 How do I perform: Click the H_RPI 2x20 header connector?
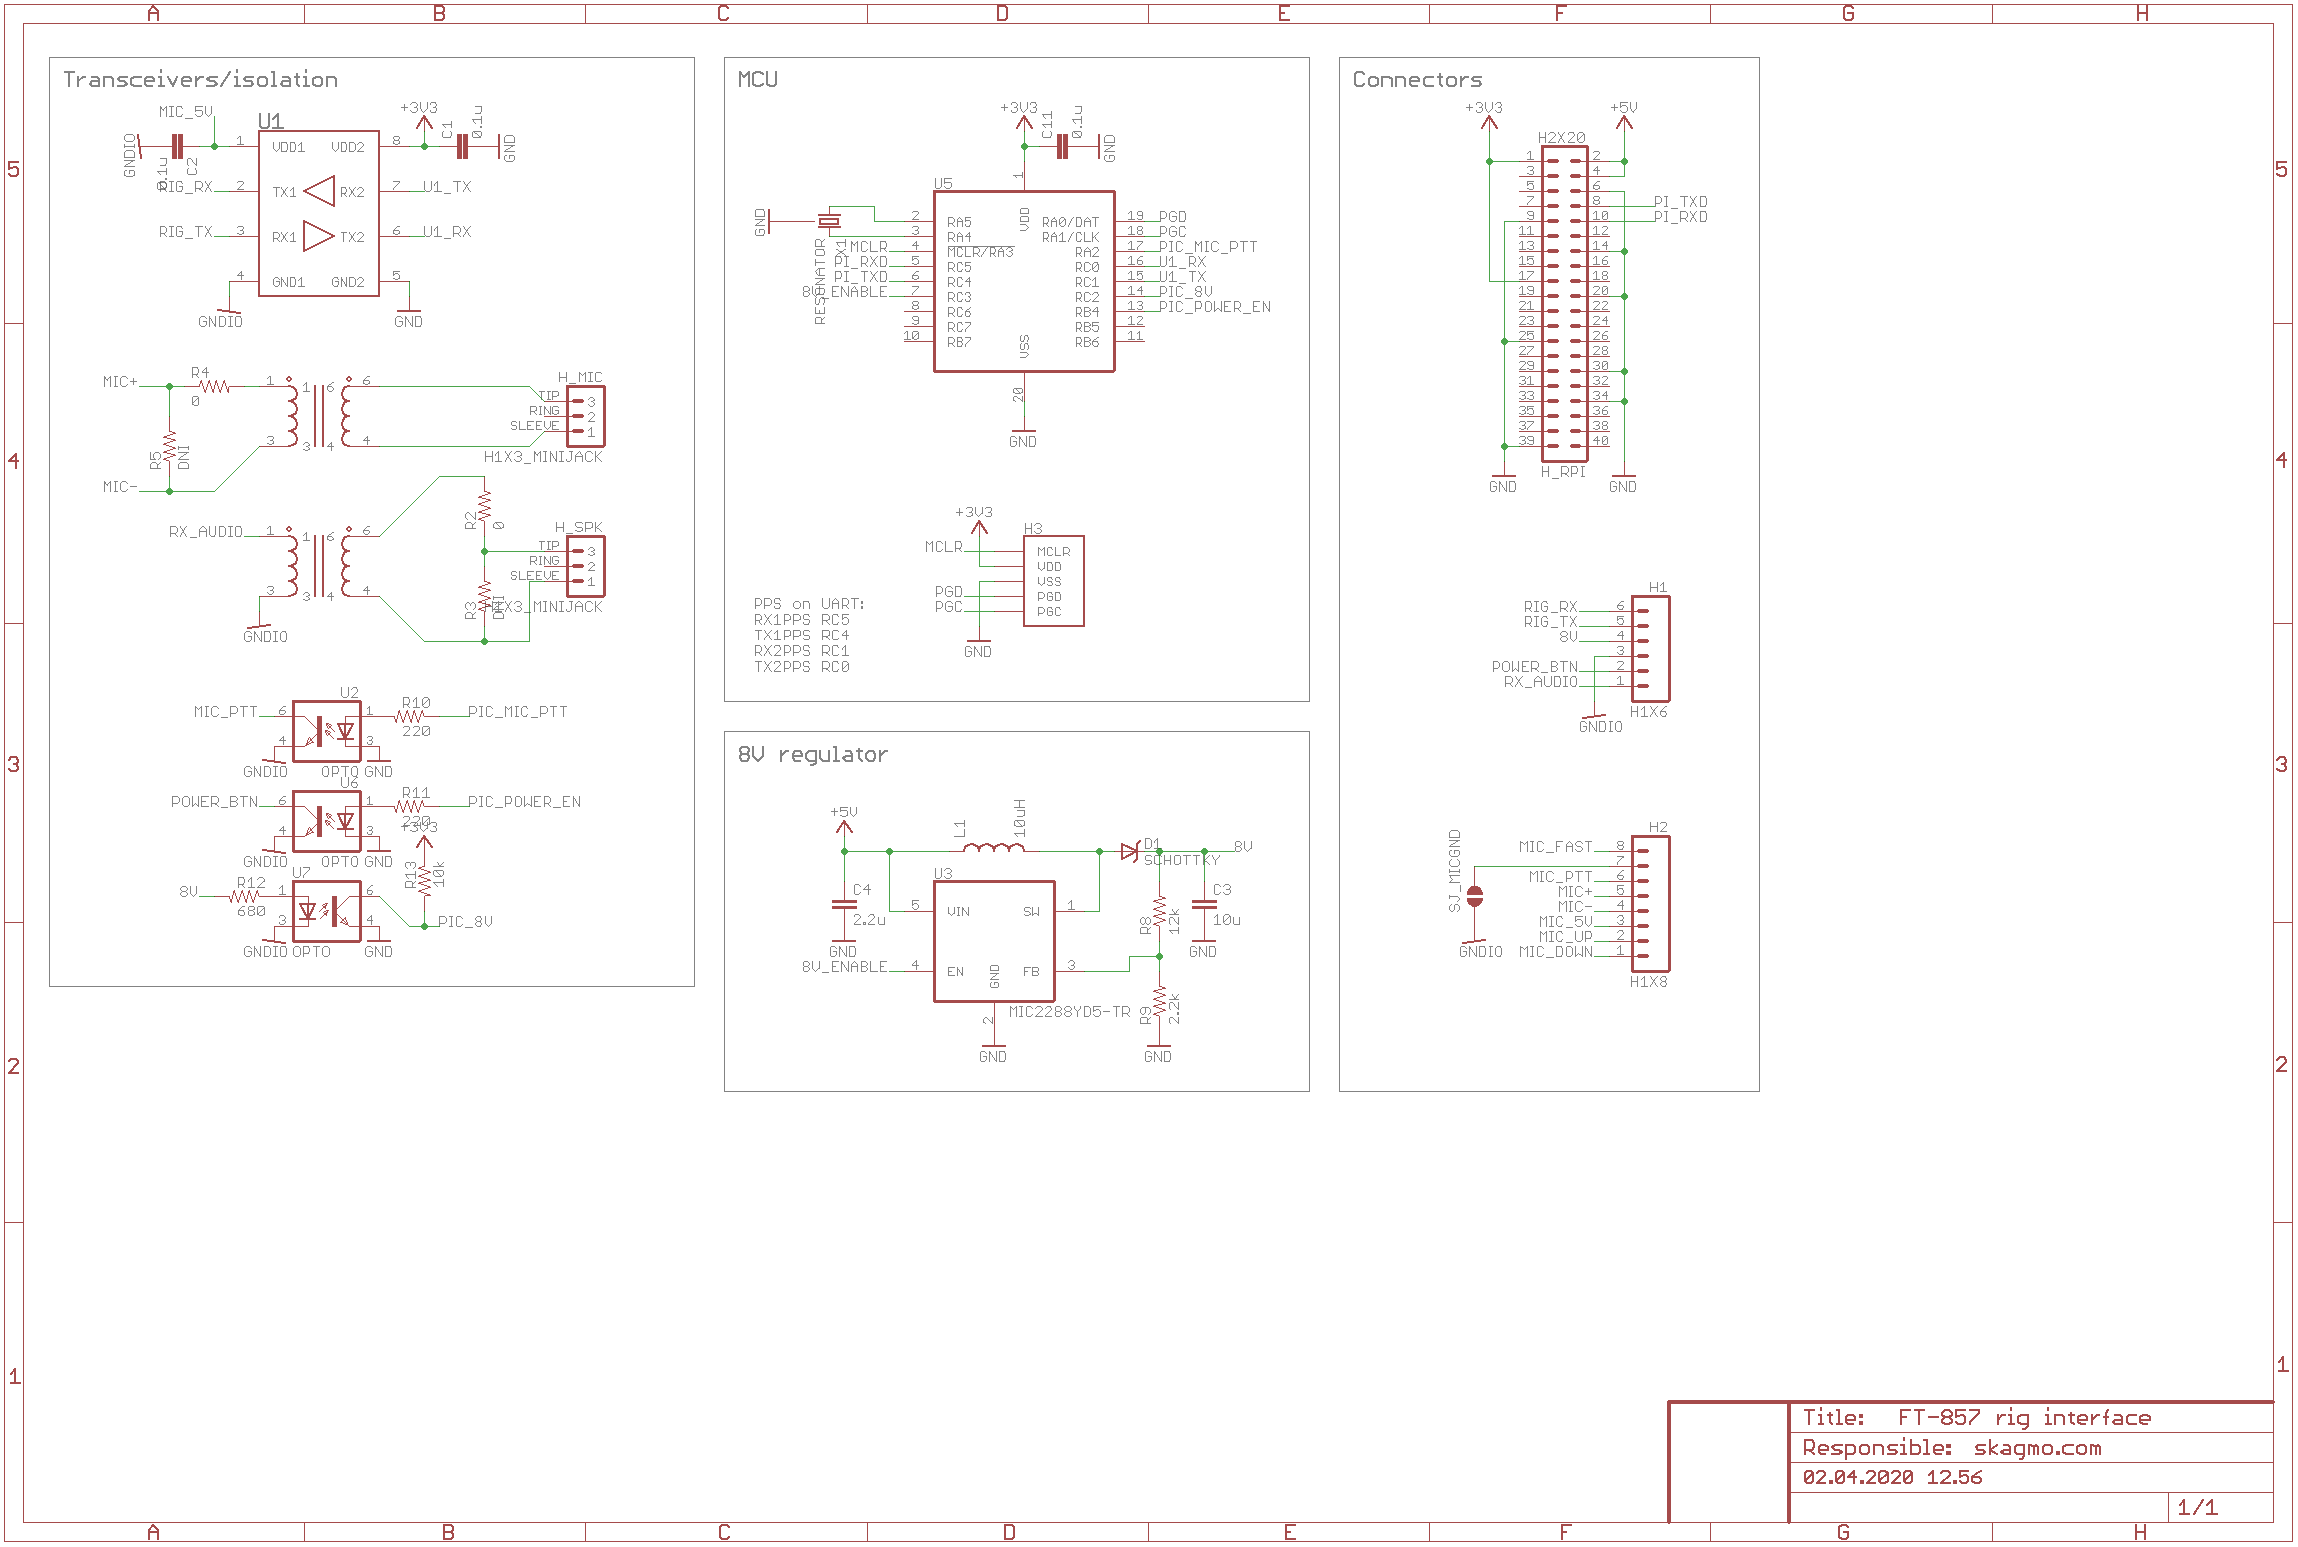1564,304
